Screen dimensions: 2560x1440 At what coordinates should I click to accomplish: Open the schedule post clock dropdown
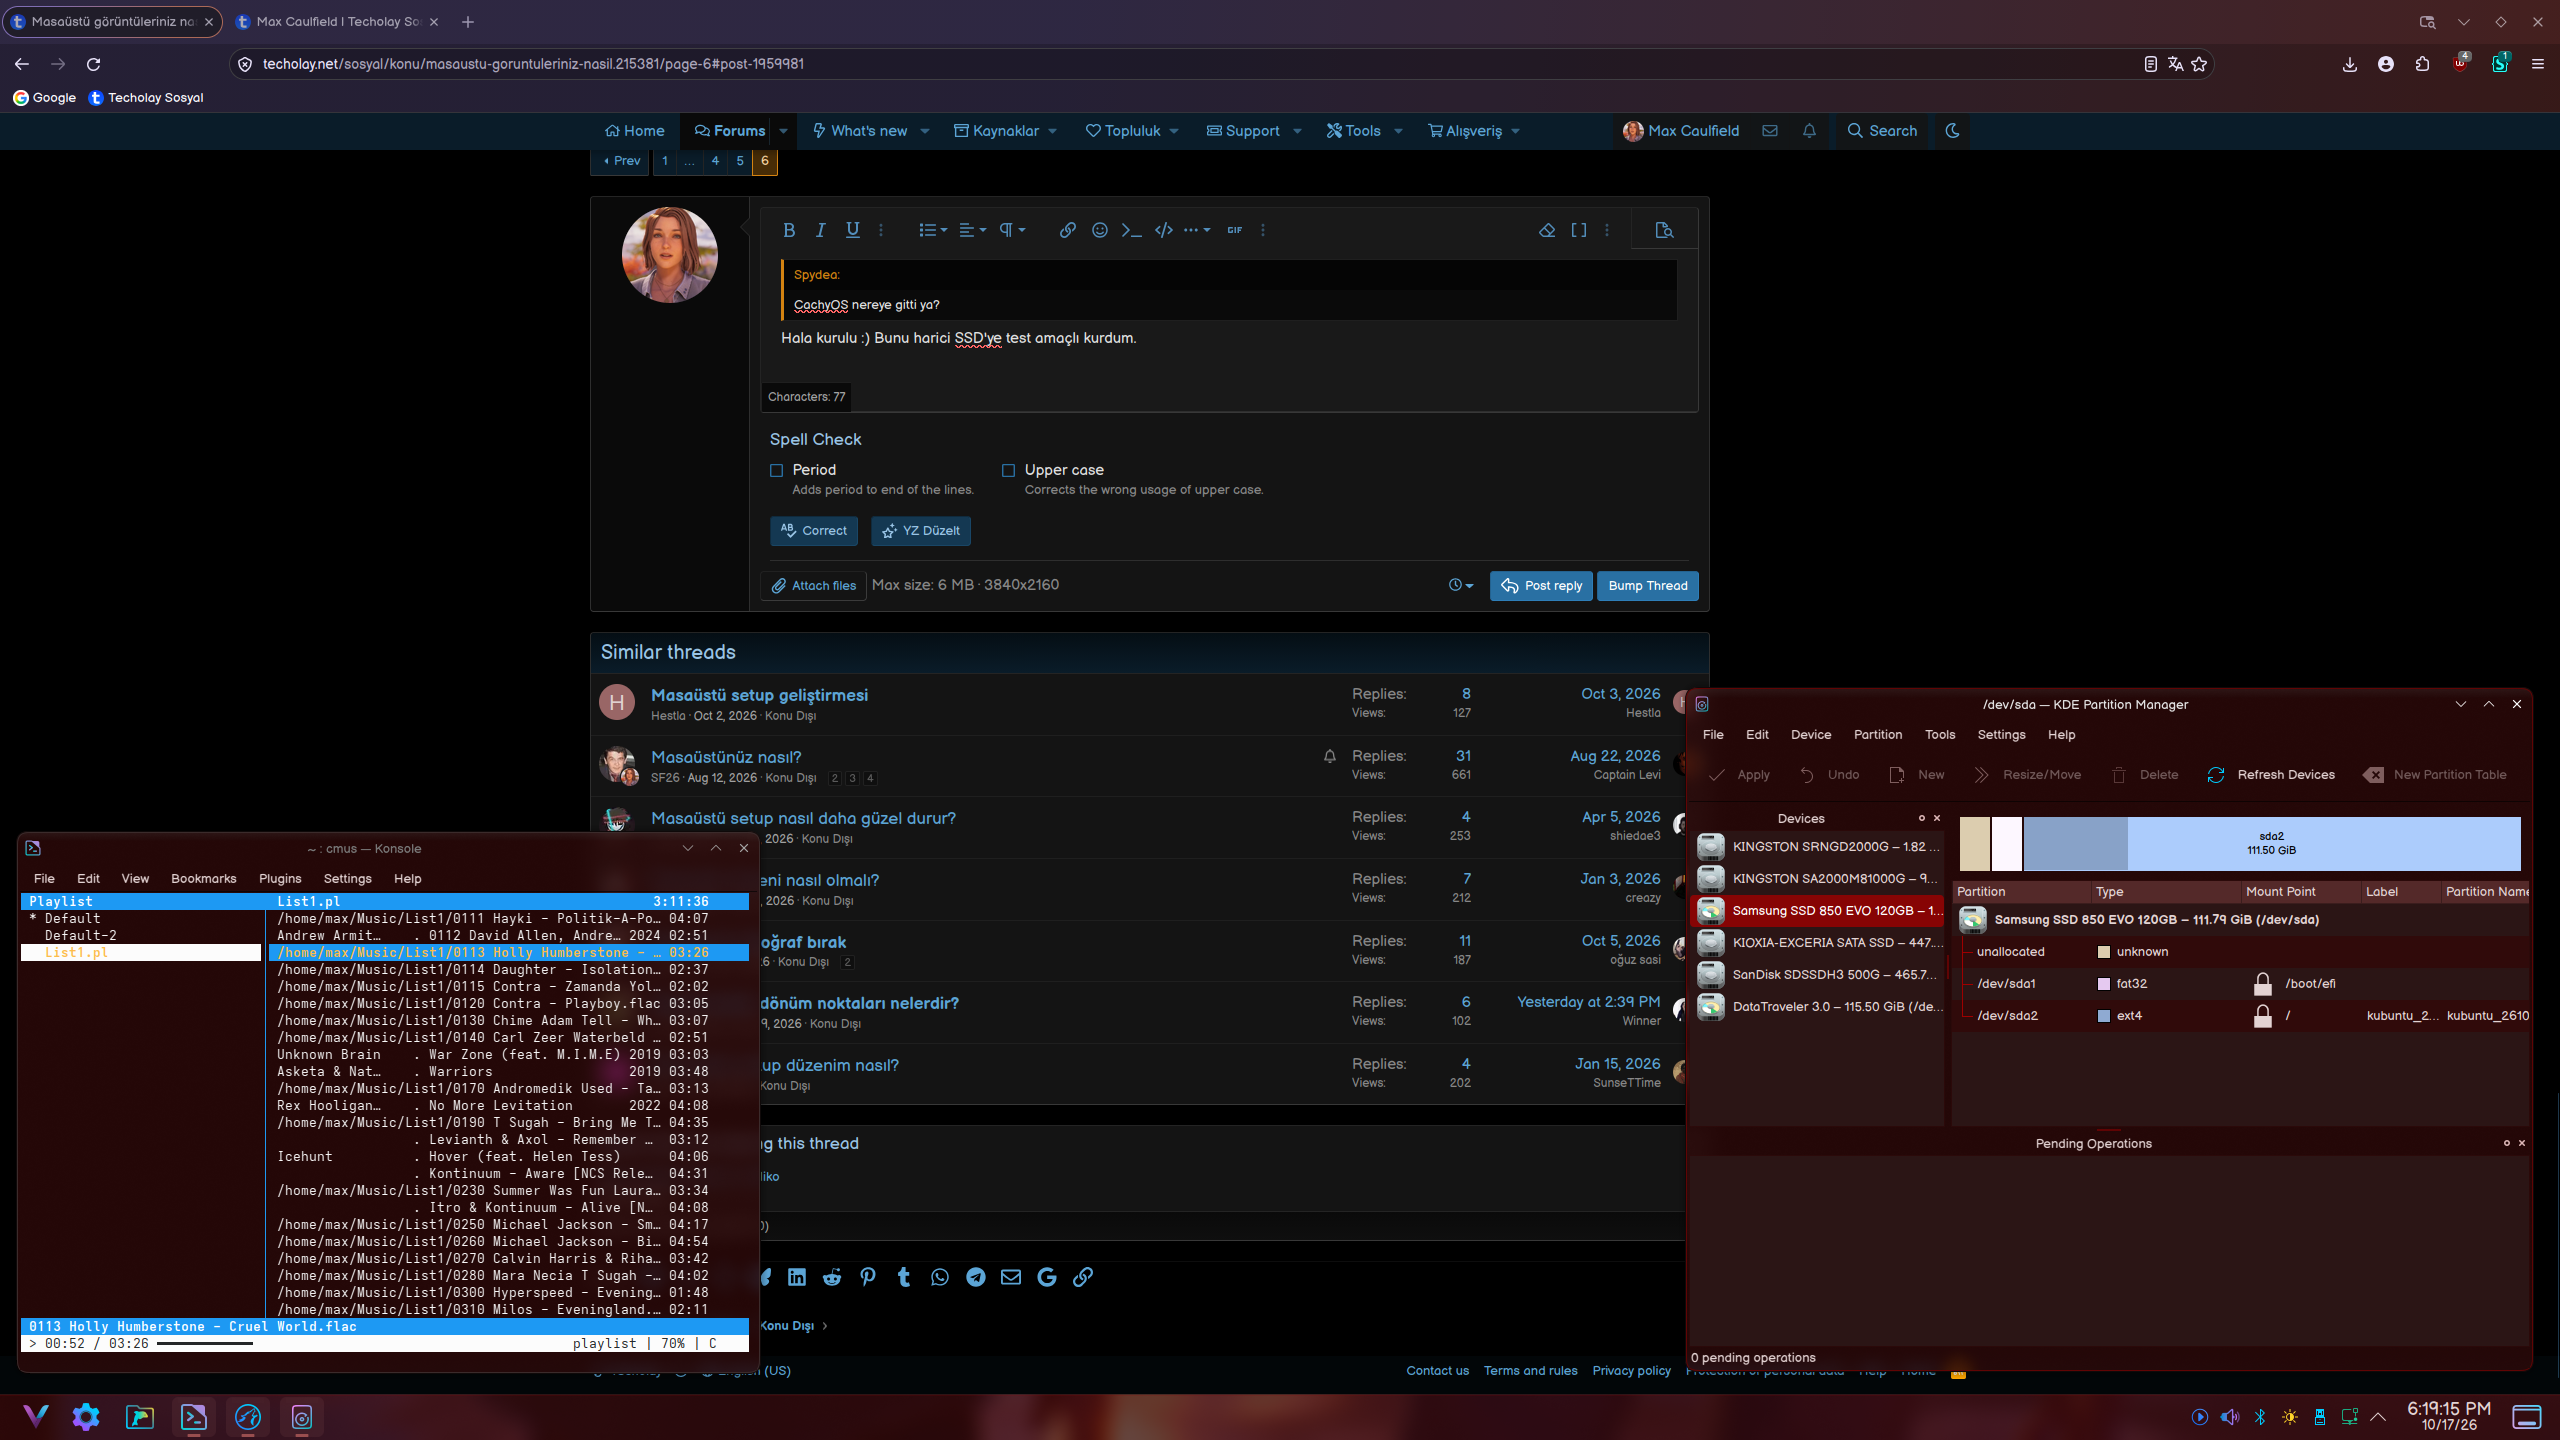pos(1461,586)
